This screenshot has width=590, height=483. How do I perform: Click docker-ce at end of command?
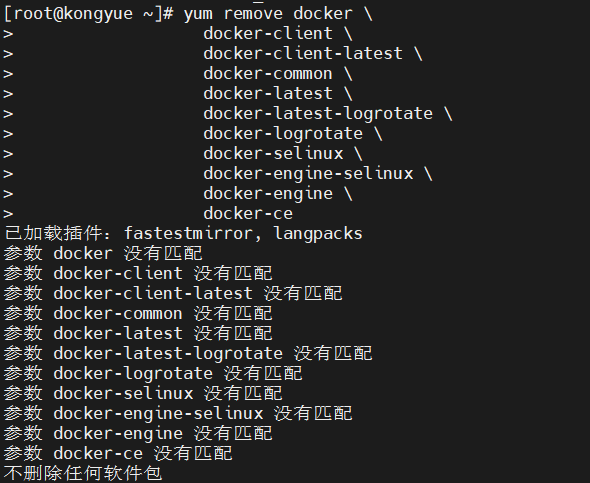point(248,214)
